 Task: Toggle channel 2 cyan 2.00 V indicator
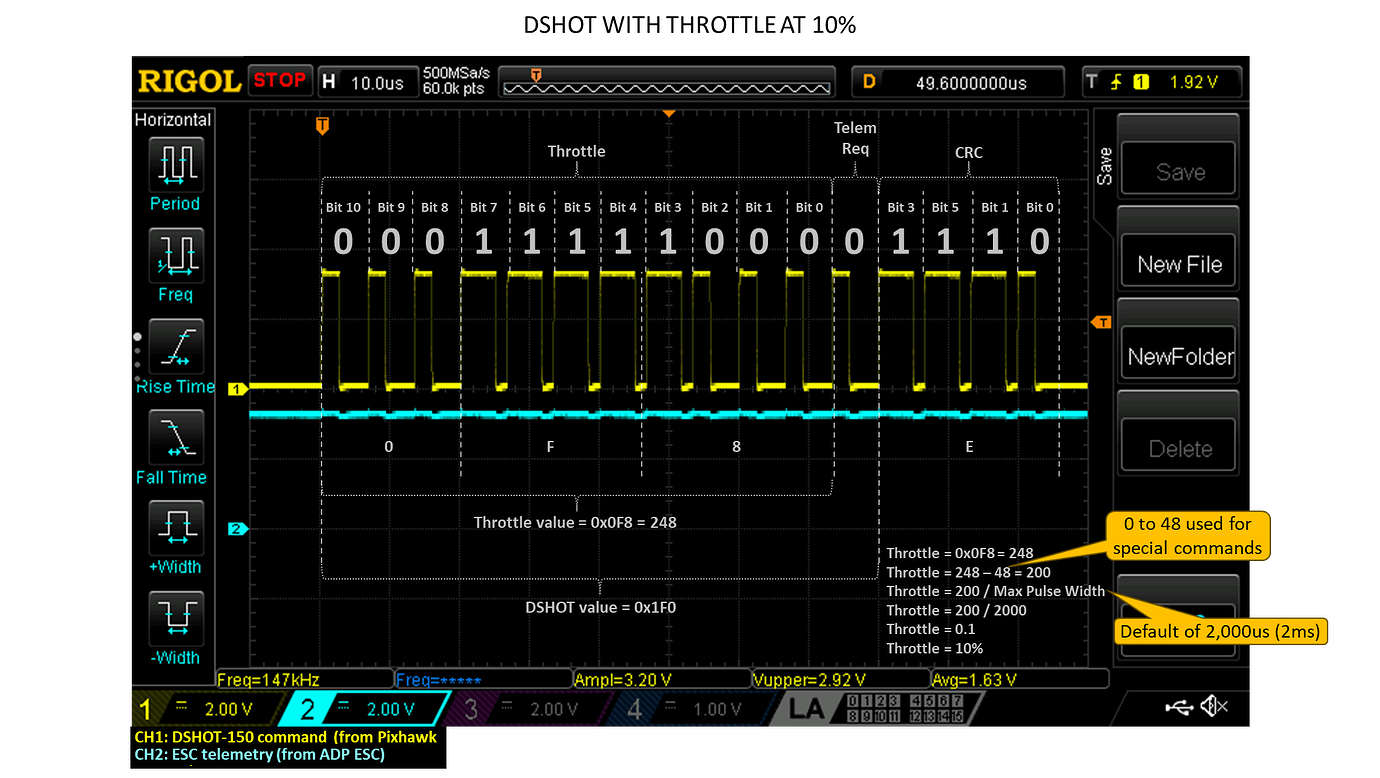click(x=365, y=709)
